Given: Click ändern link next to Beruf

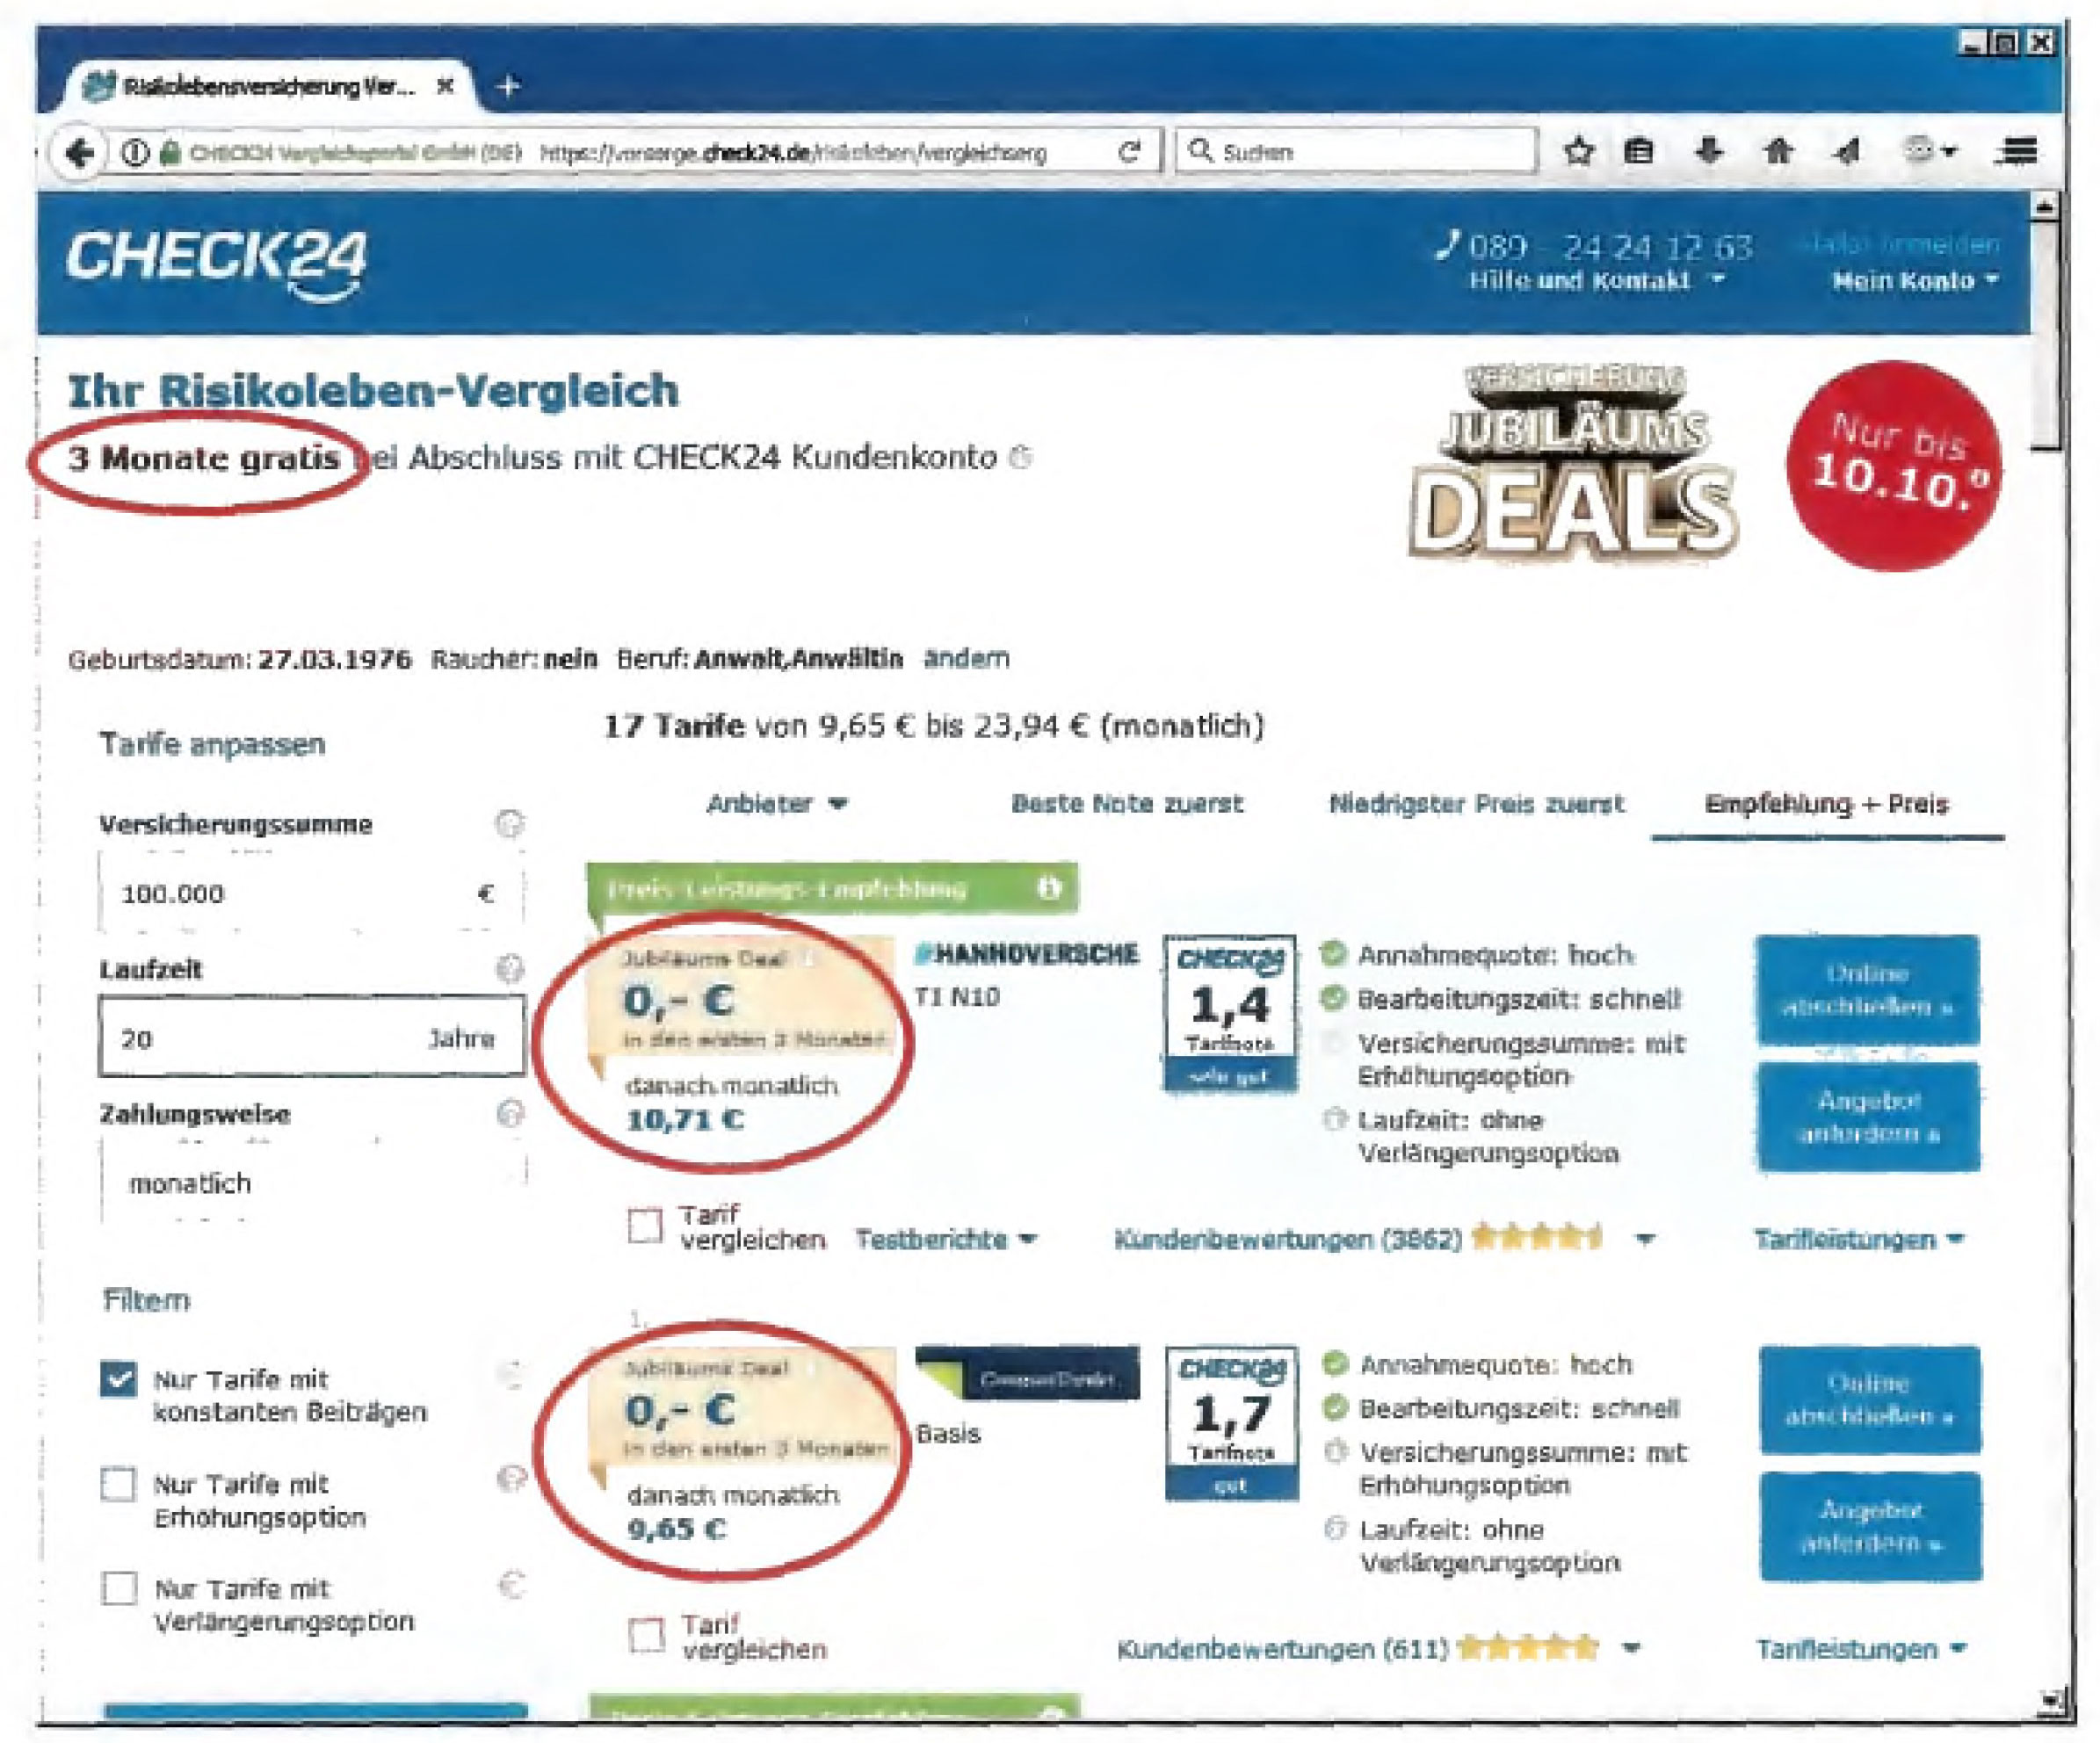Looking at the screenshot, I should coord(966,658).
